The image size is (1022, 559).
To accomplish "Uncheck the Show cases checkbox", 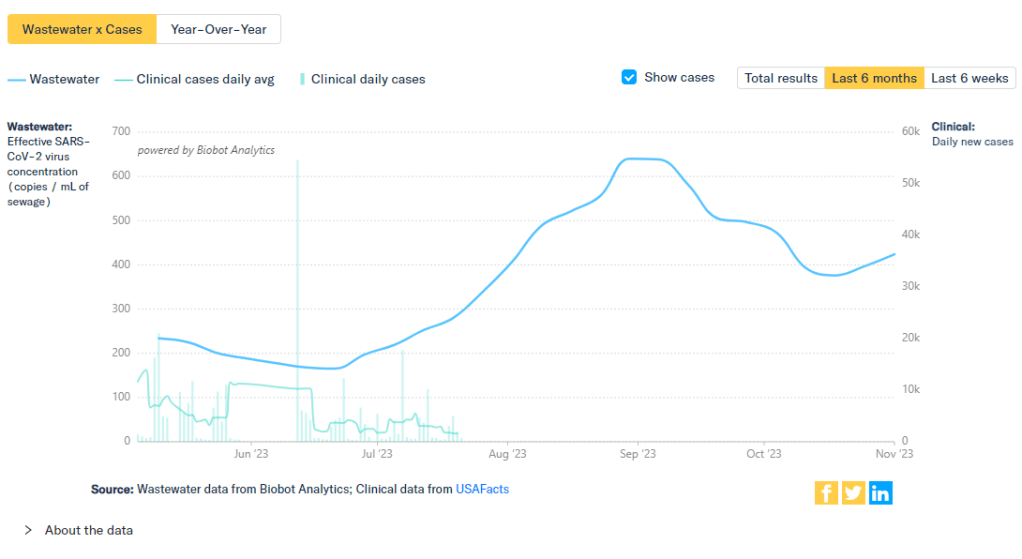I will point(629,77).
